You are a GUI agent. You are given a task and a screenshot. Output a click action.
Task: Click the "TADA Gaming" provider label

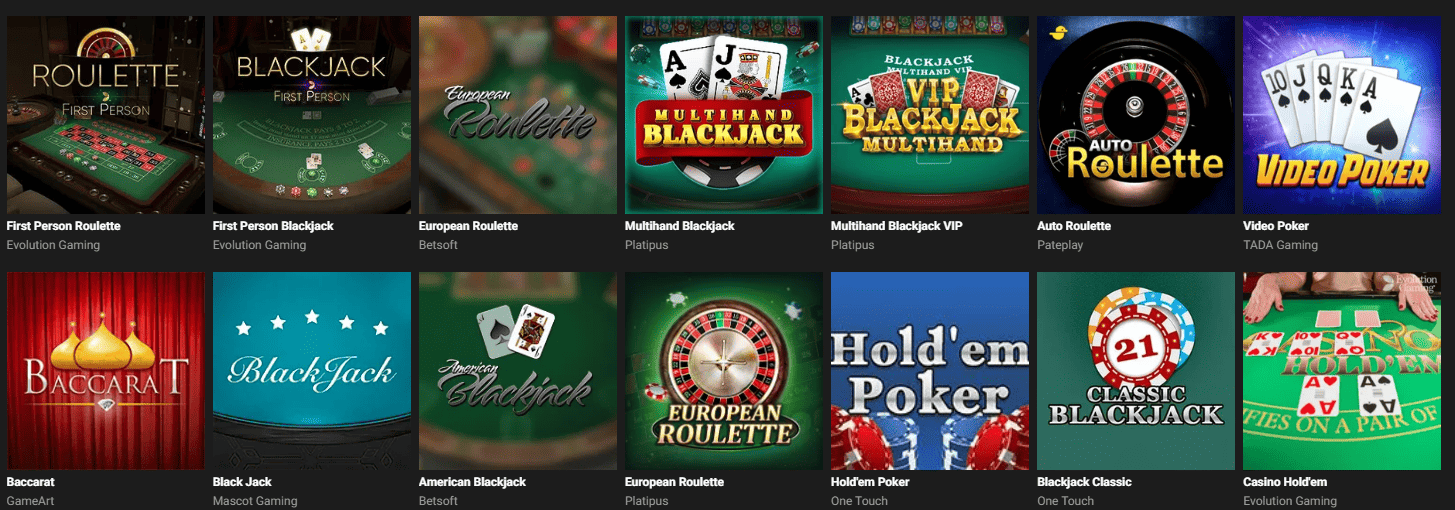tap(1280, 245)
